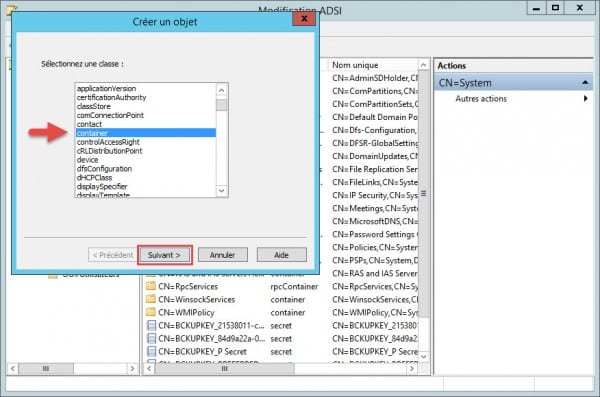Click CN=FileLinks unique name
Screen dimensions: 600x397
(x=375, y=182)
